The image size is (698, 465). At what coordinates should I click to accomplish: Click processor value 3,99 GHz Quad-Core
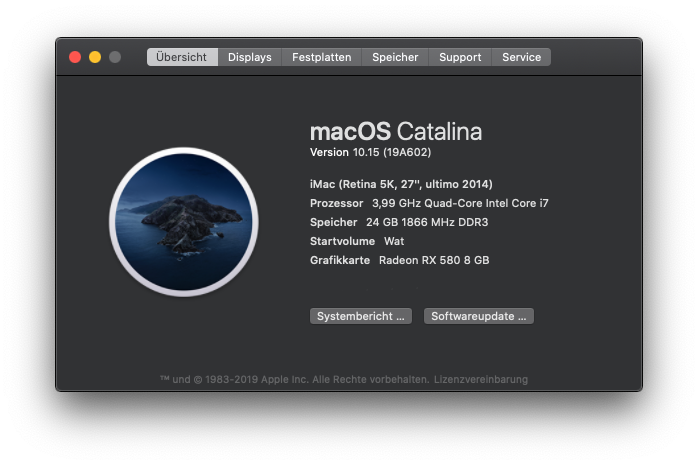point(460,203)
